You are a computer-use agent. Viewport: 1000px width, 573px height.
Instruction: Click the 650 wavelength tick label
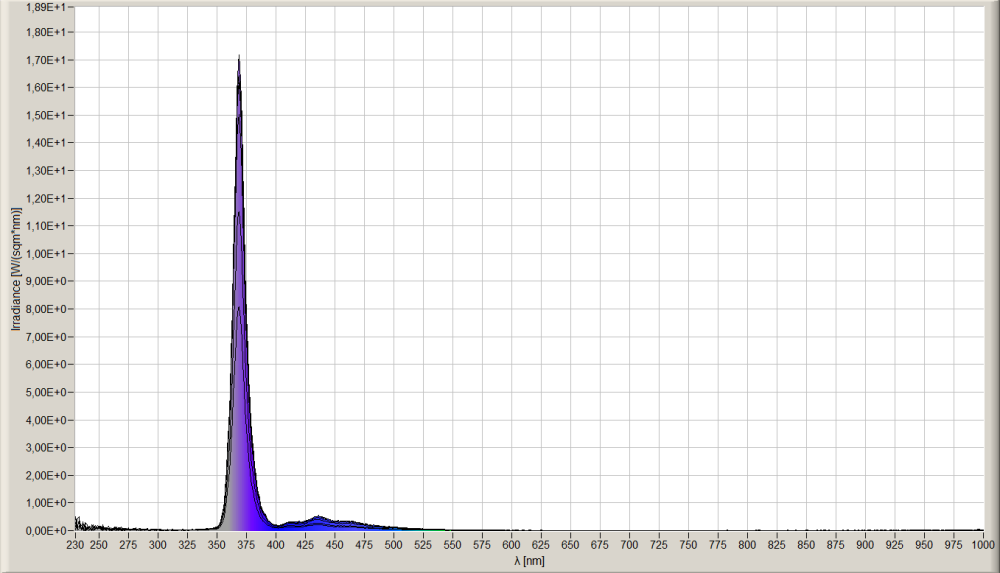coord(570,545)
